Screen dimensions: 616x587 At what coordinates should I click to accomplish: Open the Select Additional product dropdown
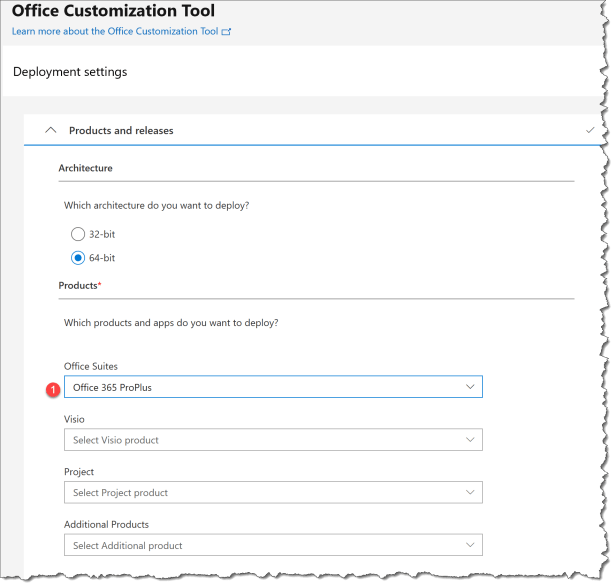[x=273, y=545]
